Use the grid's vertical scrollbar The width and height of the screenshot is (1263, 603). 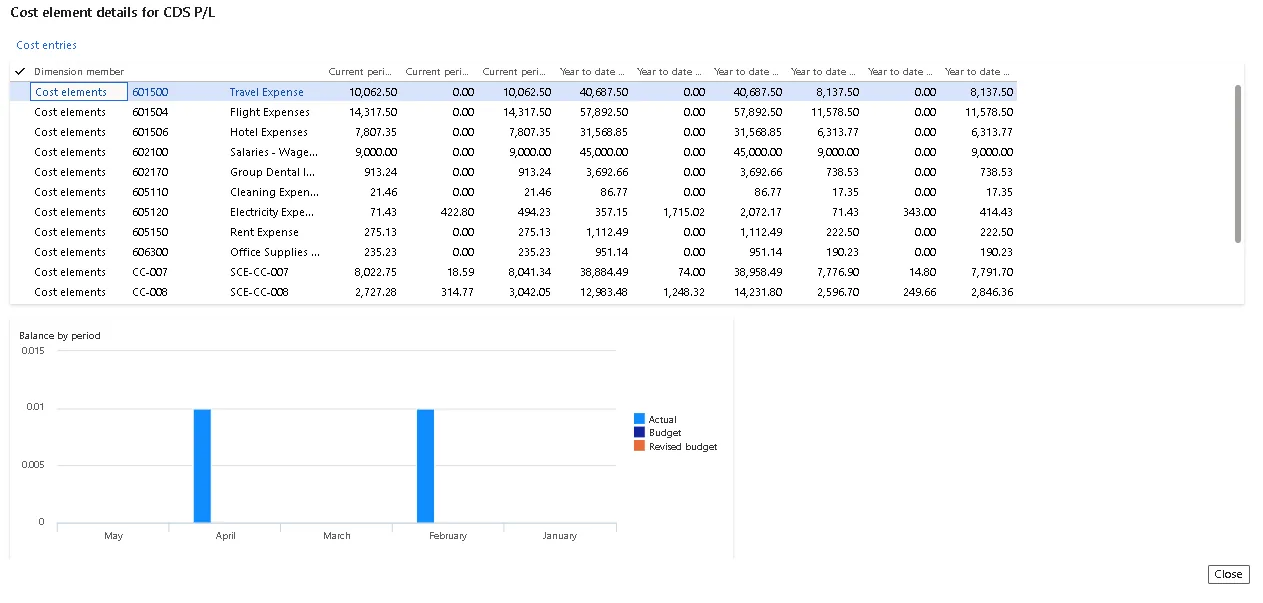tap(1238, 163)
